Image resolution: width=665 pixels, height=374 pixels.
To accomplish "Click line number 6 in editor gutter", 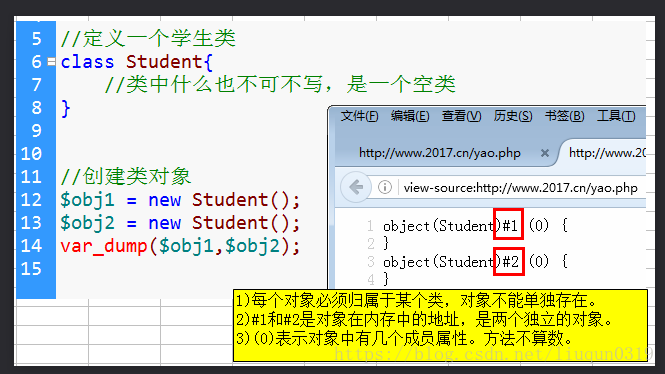I will click(36, 62).
